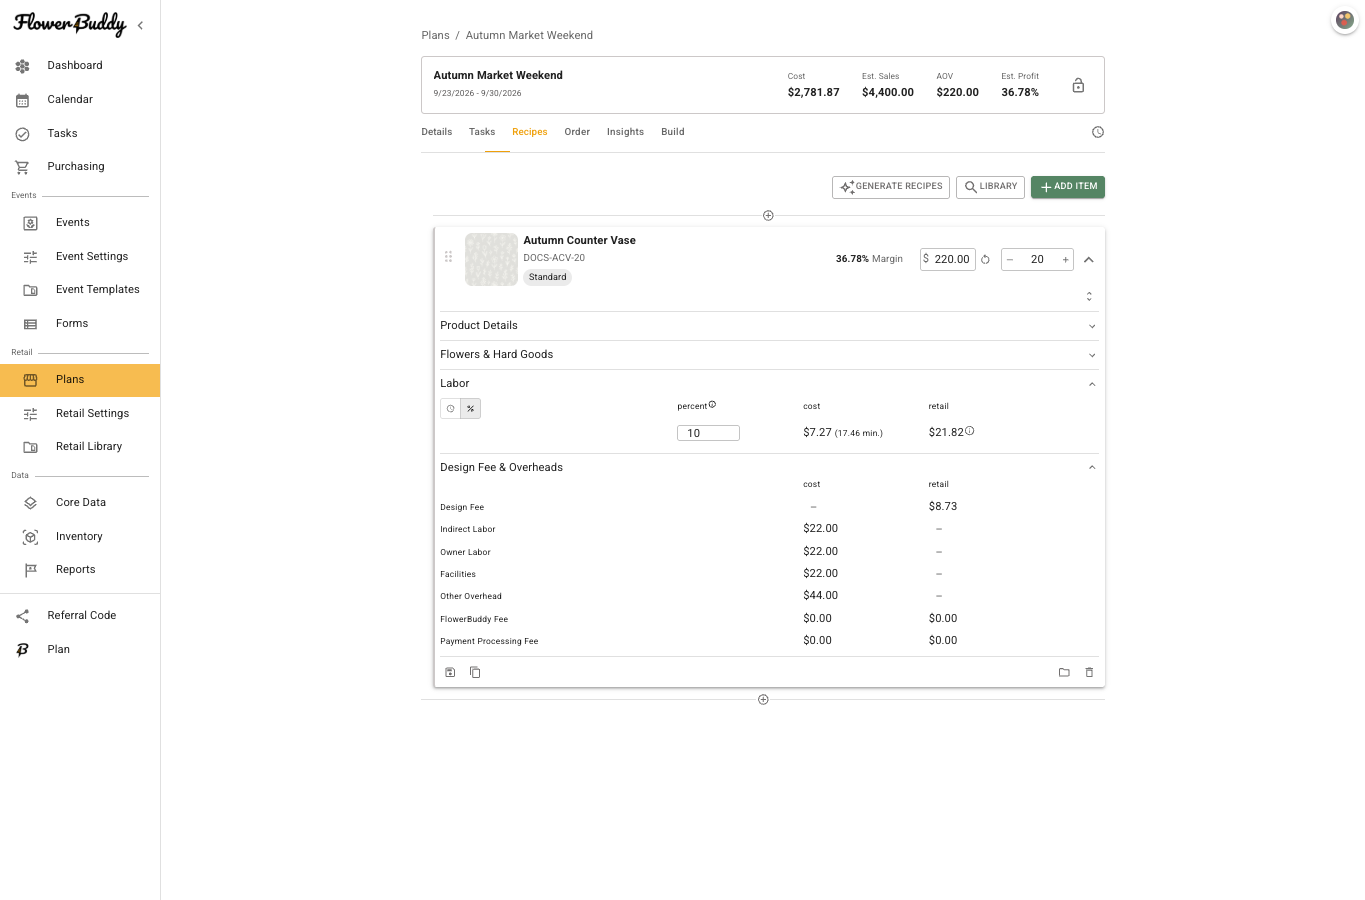Open folder icon at card bottom
Image resolution: width=1365 pixels, height=900 pixels.
[1064, 672]
